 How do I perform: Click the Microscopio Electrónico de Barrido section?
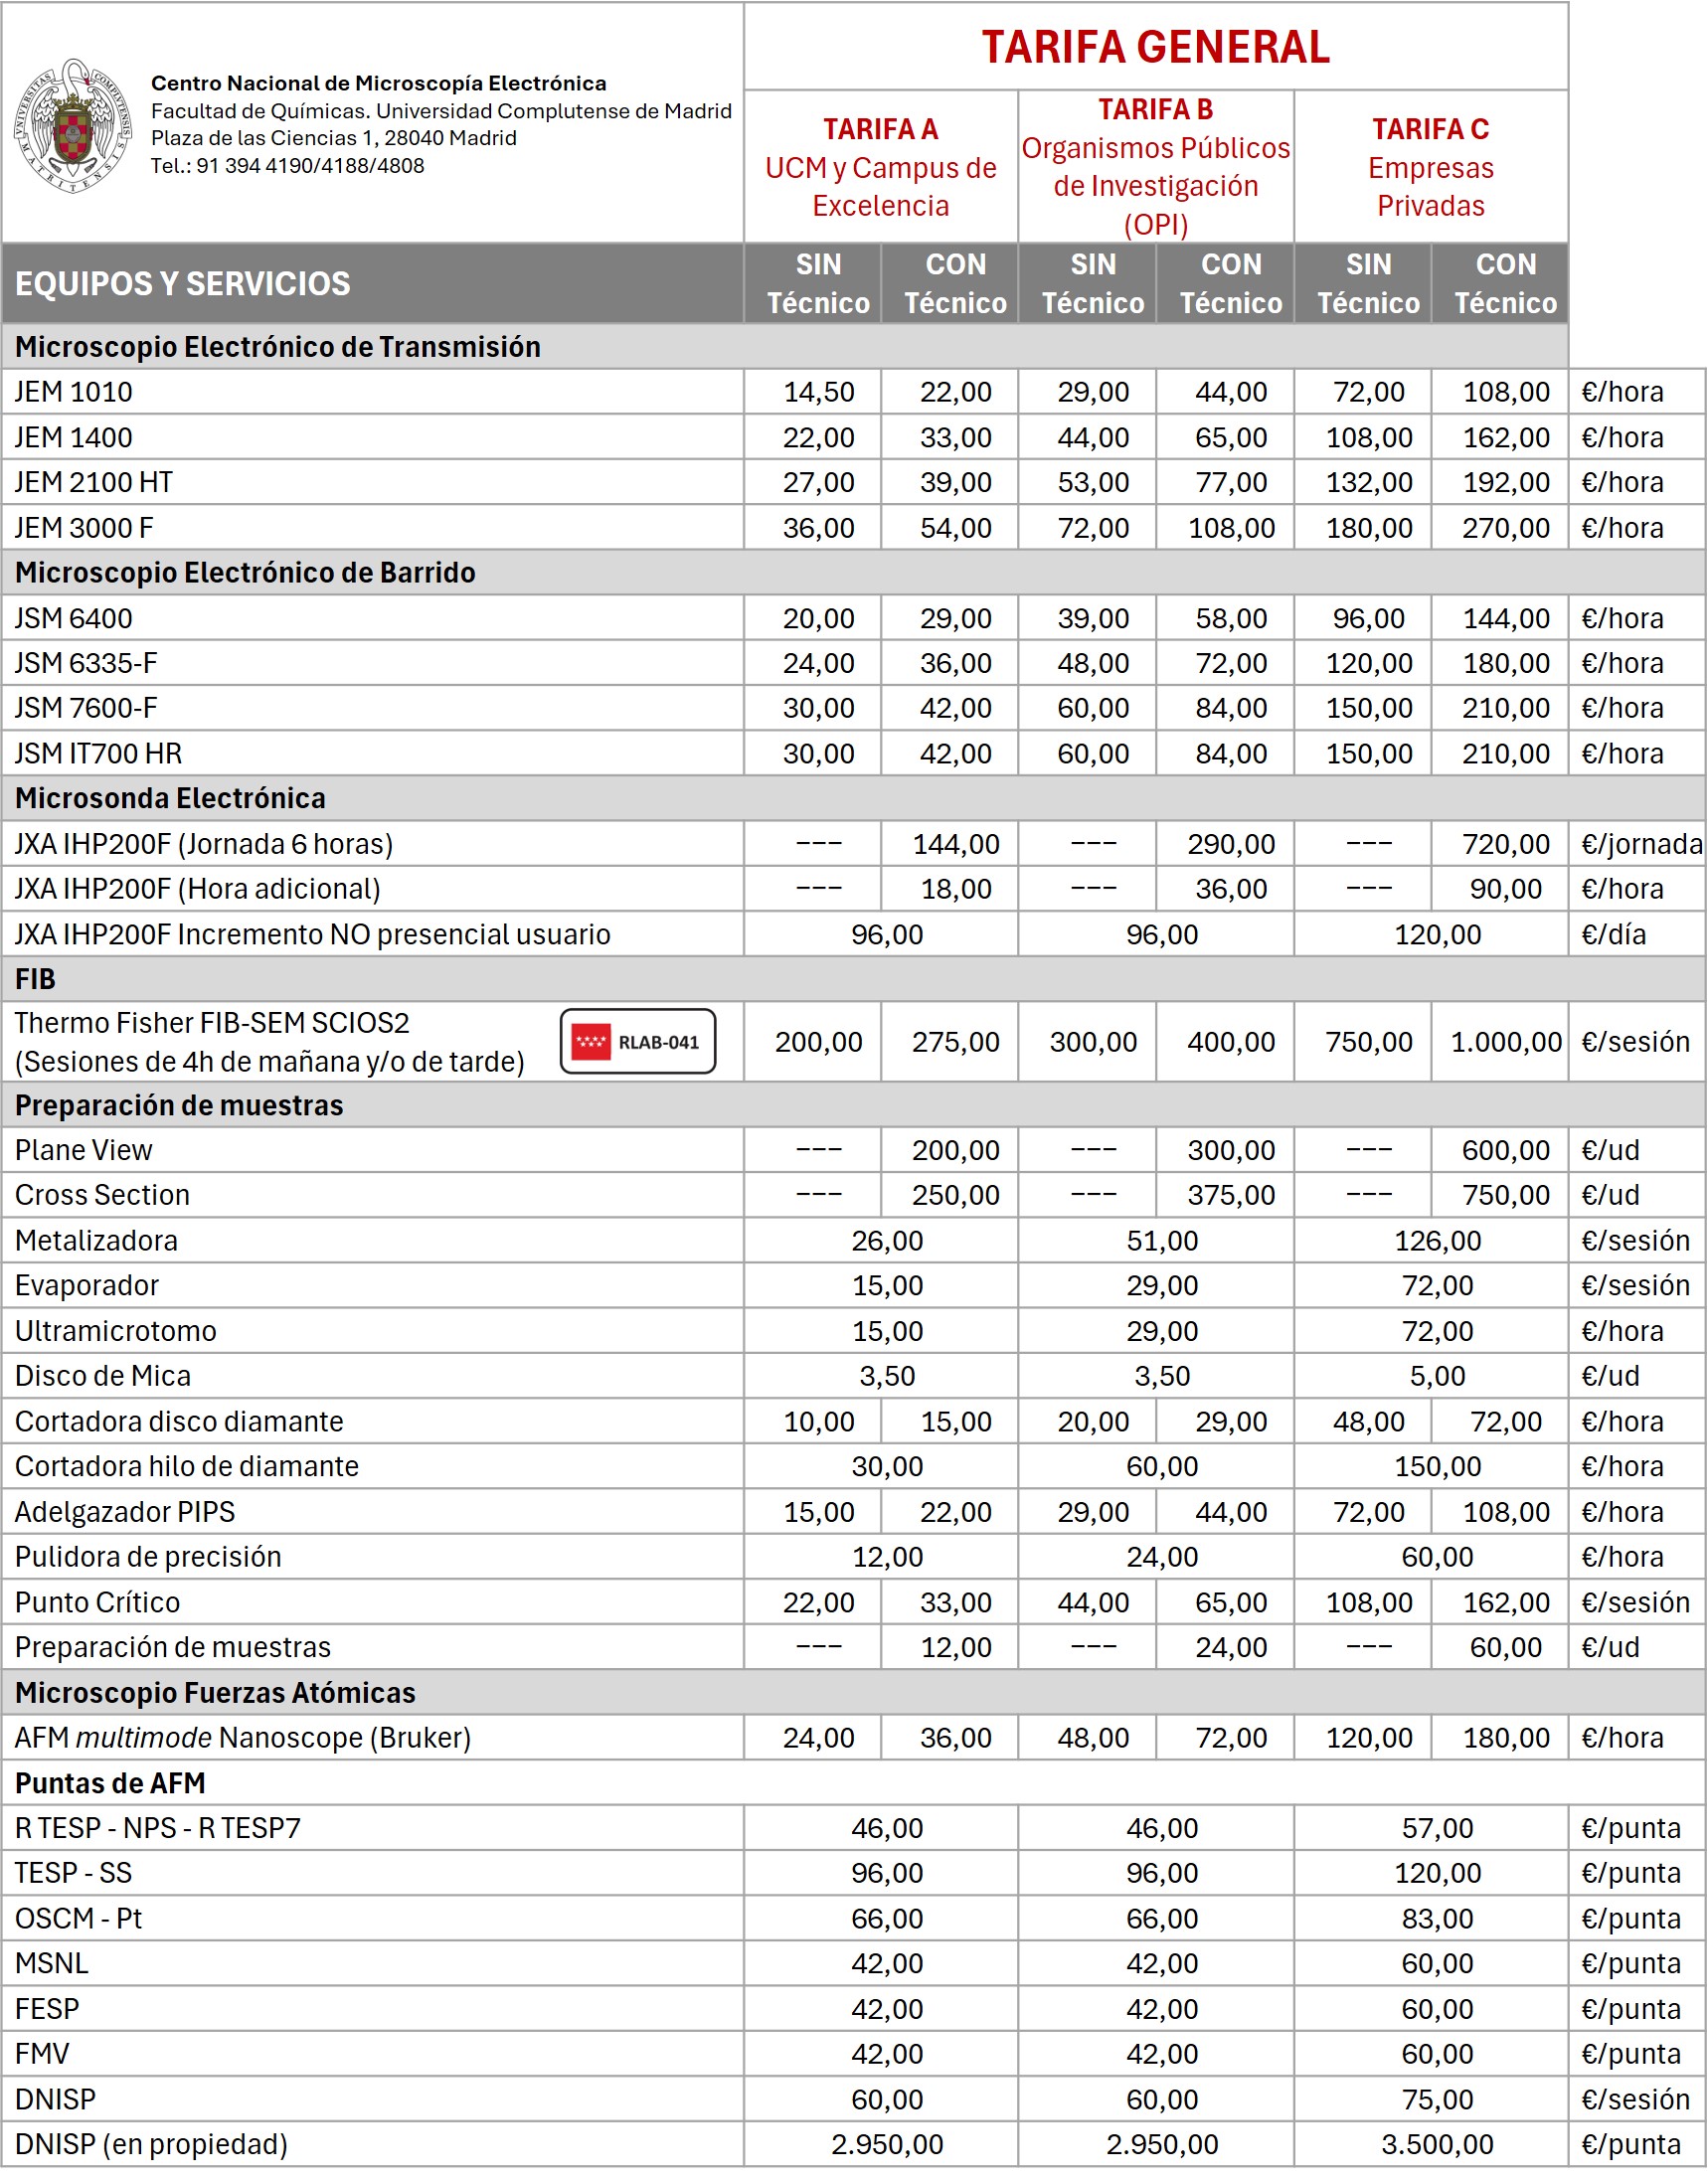click(245, 572)
